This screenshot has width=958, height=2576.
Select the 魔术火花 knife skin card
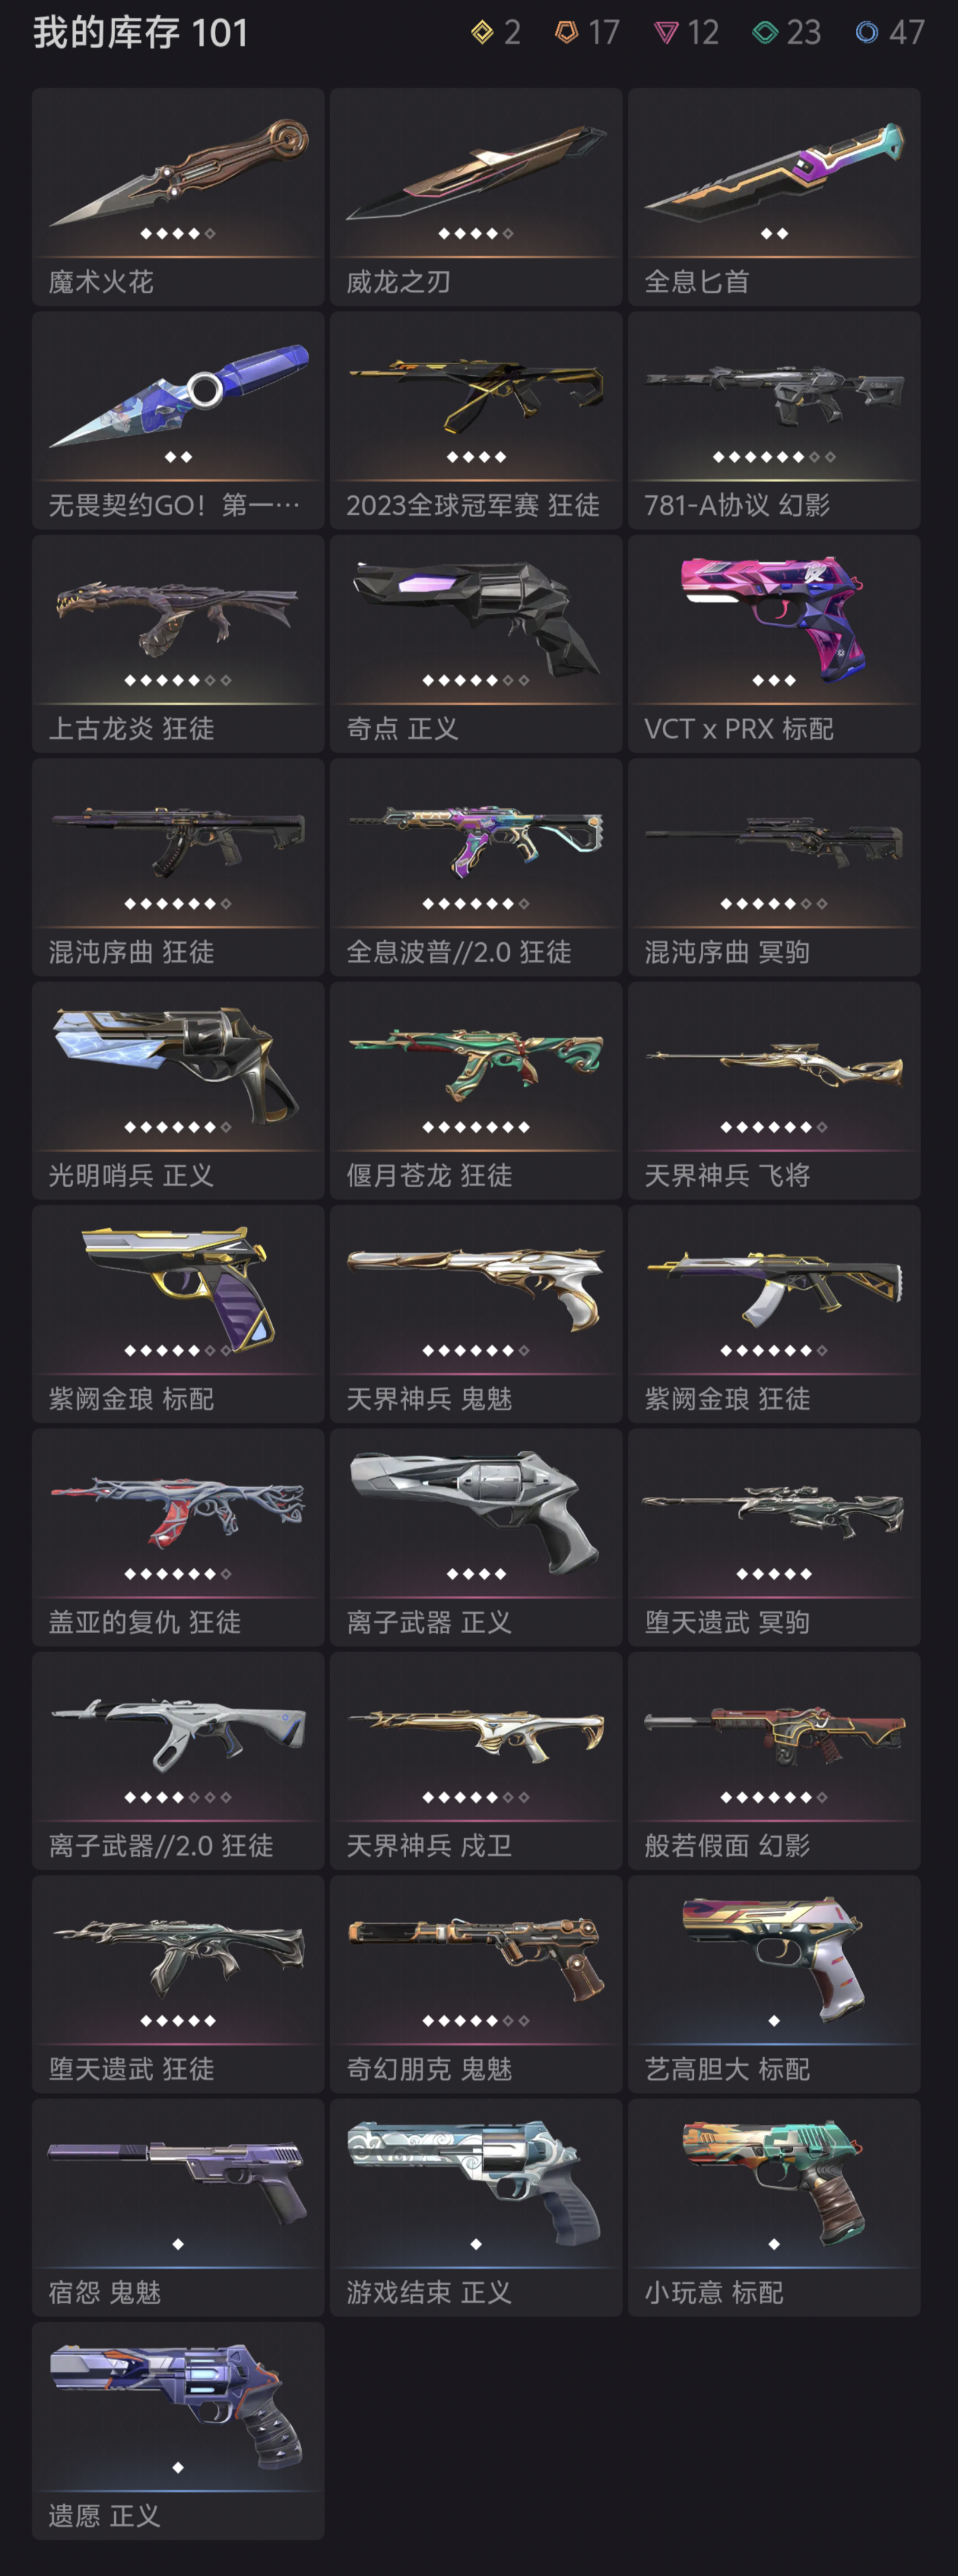tap(178, 197)
